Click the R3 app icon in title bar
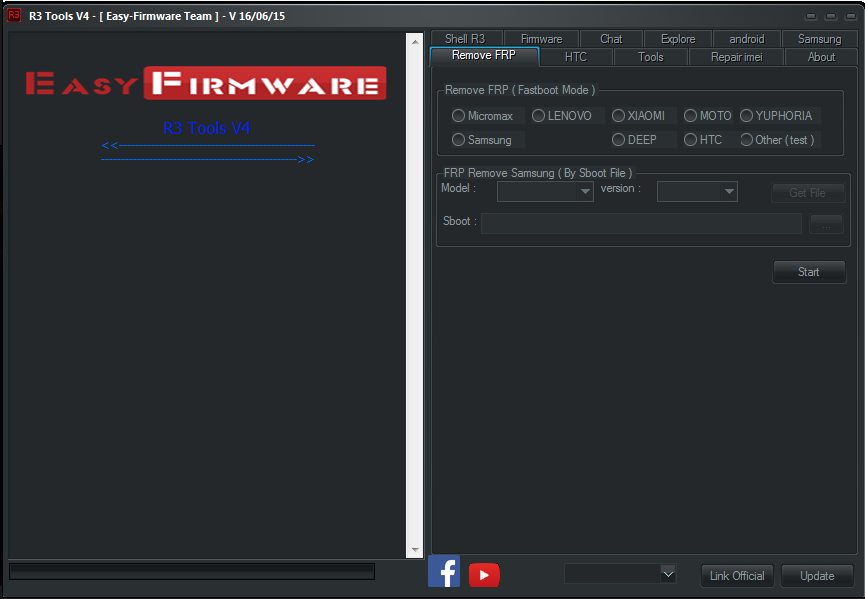The image size is (865, 599). tap(14, 15)
